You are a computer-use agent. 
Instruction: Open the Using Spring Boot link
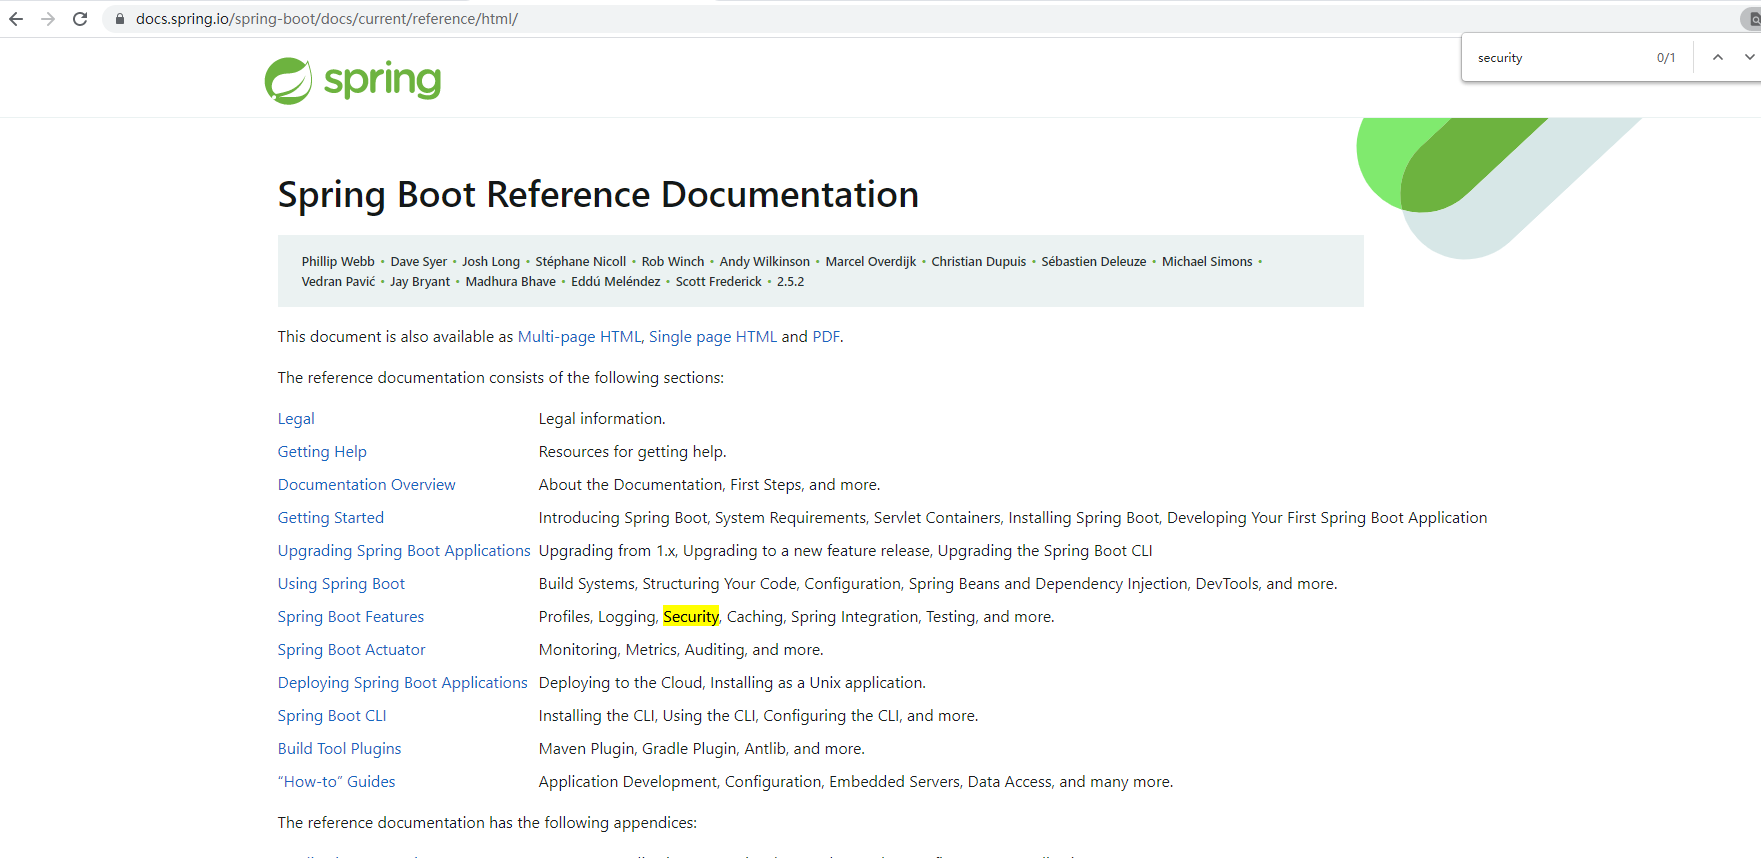[x=341, y=584]
